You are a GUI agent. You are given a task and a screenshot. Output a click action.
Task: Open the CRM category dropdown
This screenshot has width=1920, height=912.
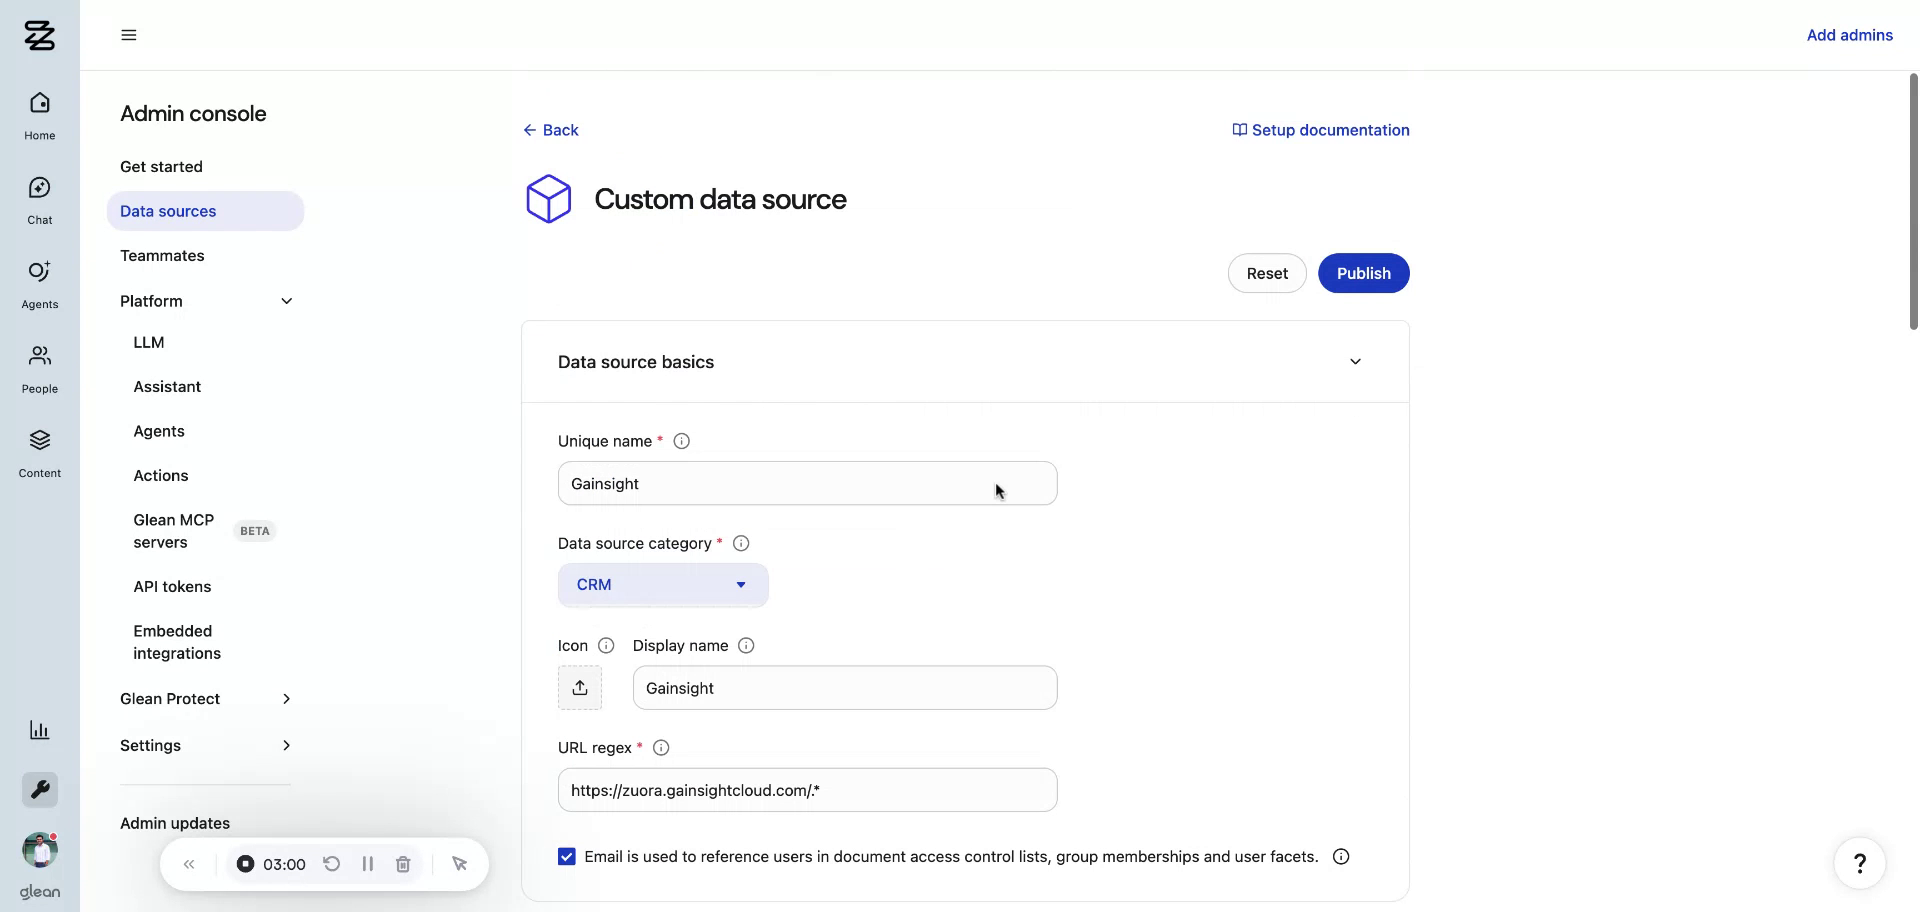pos(662,584)
